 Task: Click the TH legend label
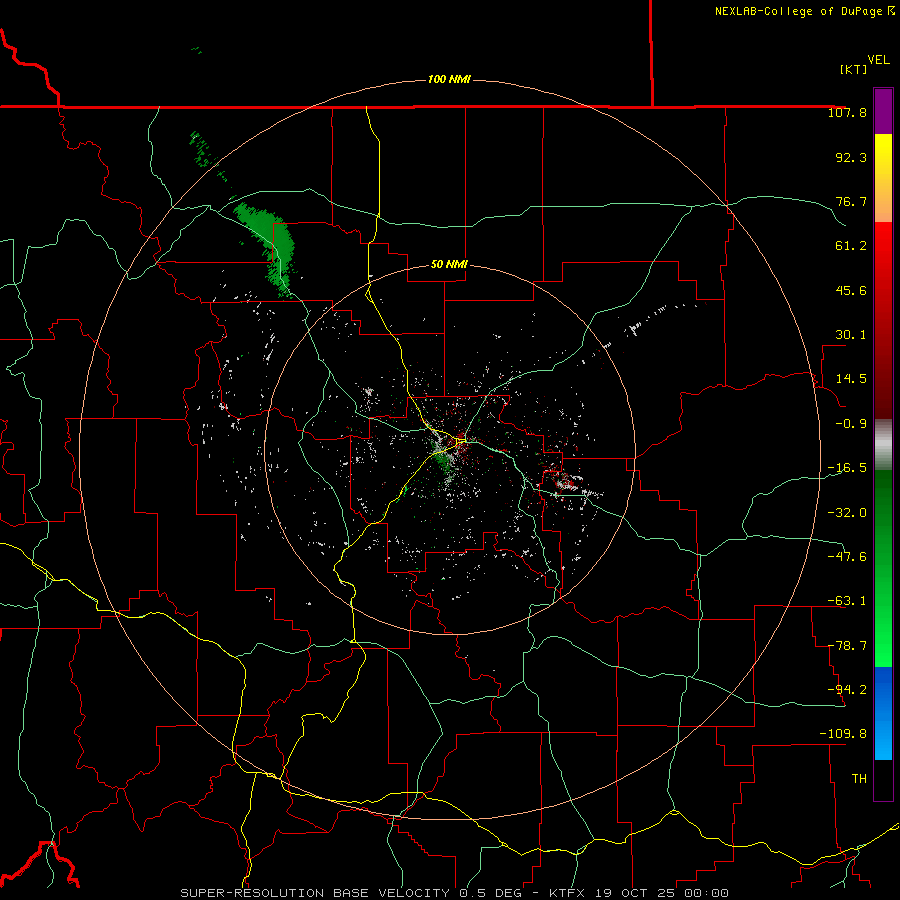click(x=859, y=779)
